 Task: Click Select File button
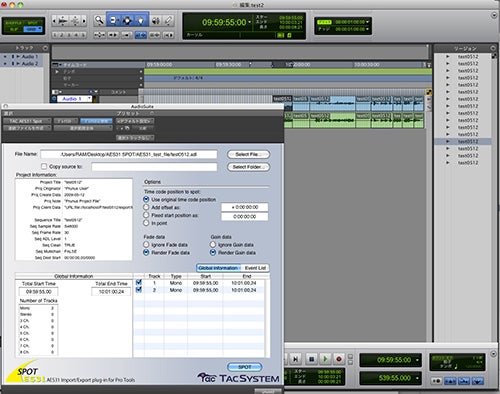(249, 154)
